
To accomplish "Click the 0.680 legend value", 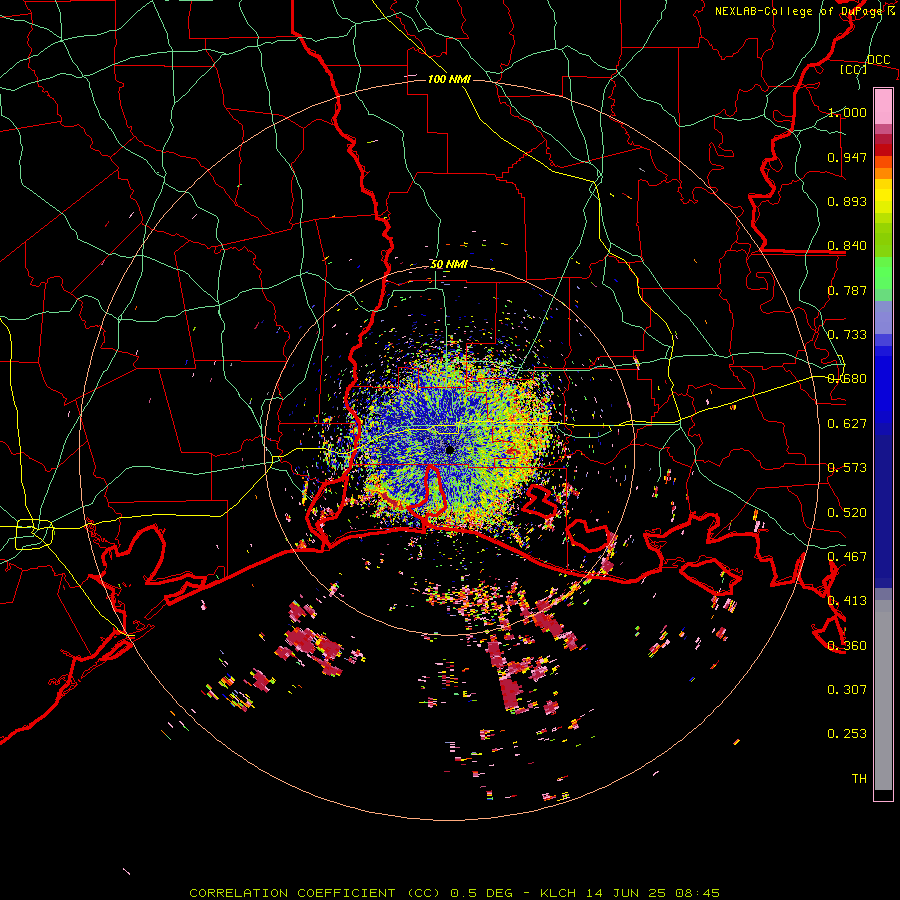I will tap(847, 379).
